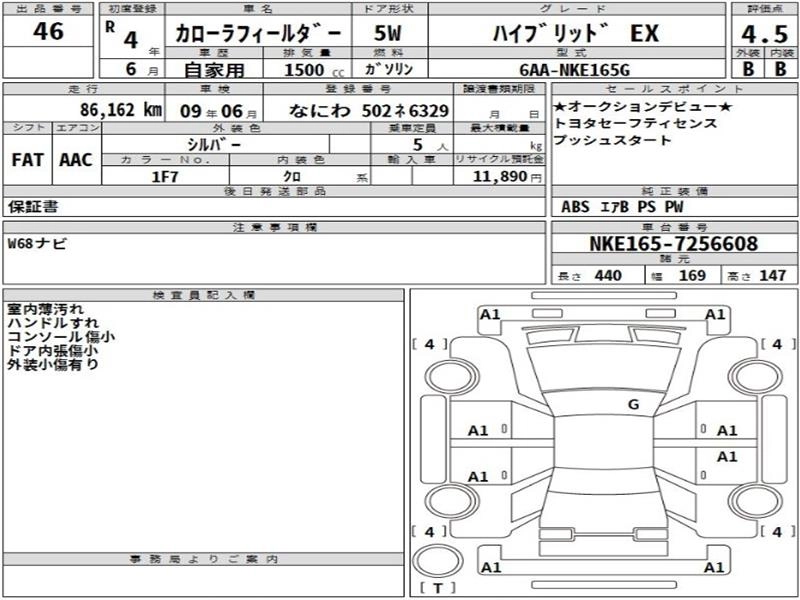This screenshot has width=800, height=600.
Task: Select inspector note ドア内張傷小
Action: [x=53, y=351]
